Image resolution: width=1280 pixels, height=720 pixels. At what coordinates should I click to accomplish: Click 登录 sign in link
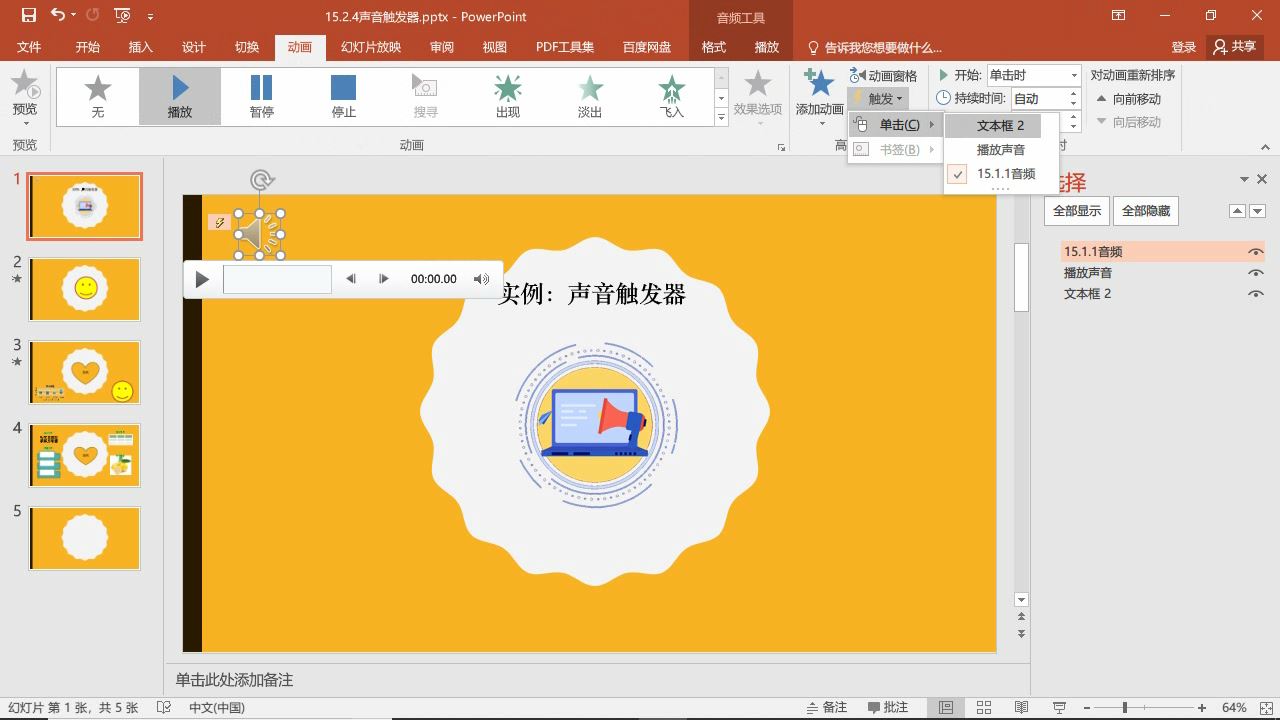point(1183,47)
